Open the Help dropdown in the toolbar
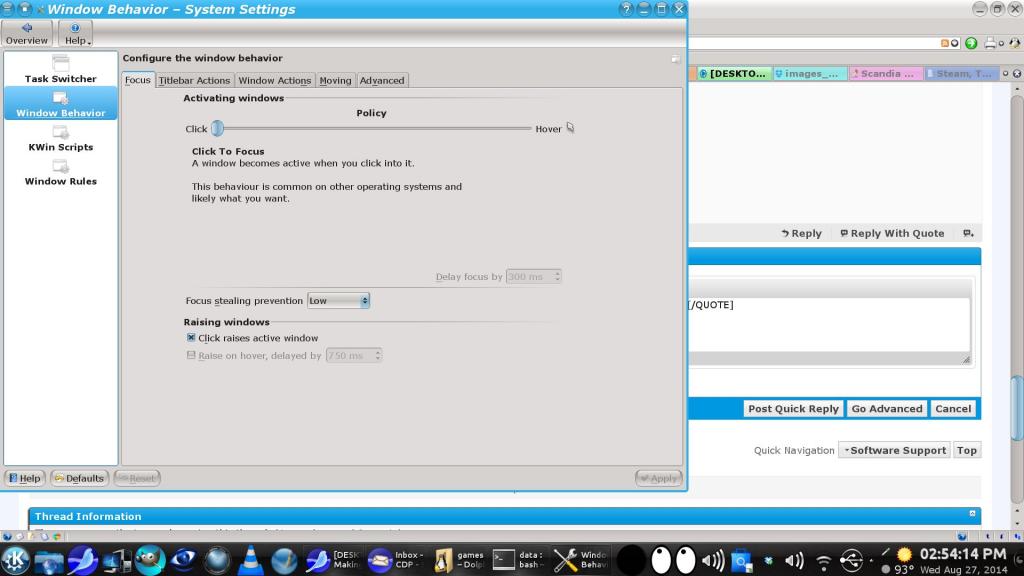Viewport: 1024px width, 576px height. (x=76, y=33)
